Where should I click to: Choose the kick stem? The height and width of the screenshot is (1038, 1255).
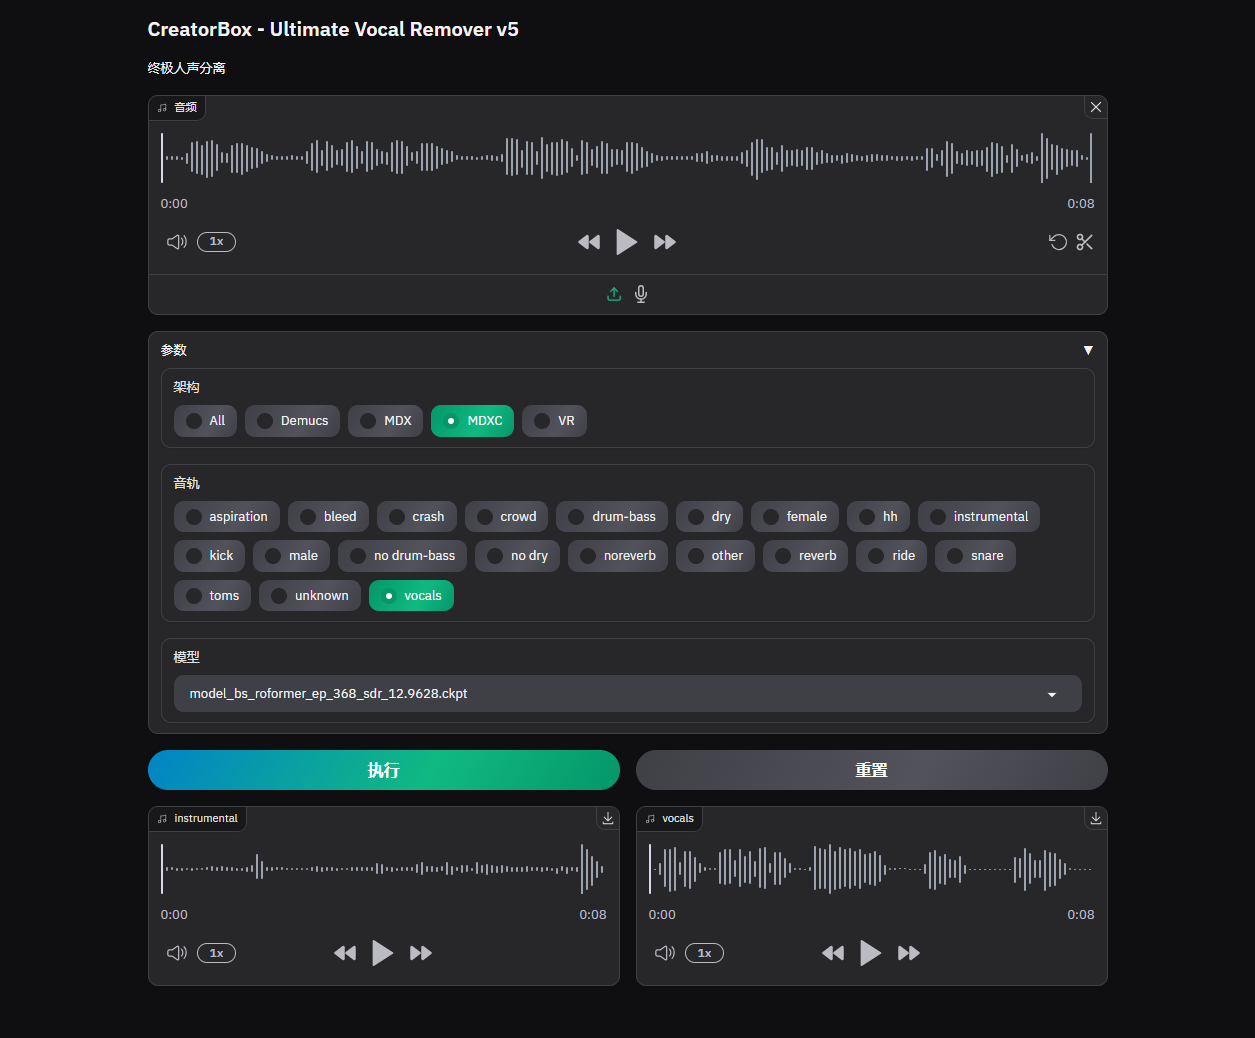(209, 556)
